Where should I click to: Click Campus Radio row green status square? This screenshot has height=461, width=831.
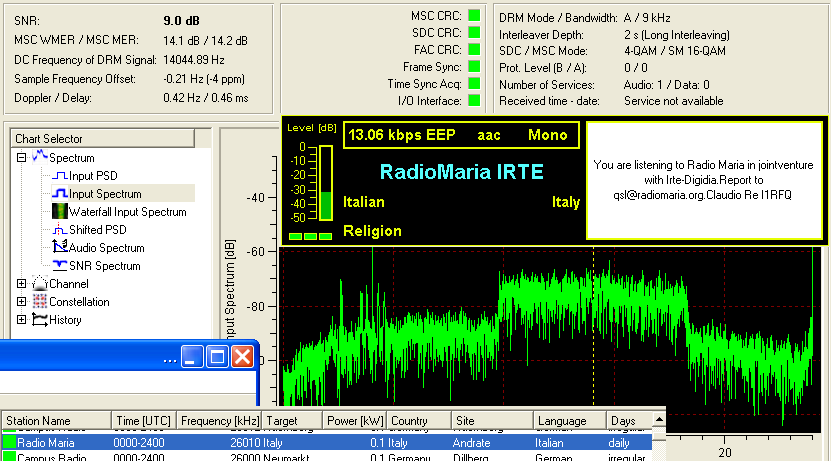click(x=9, y=456)
